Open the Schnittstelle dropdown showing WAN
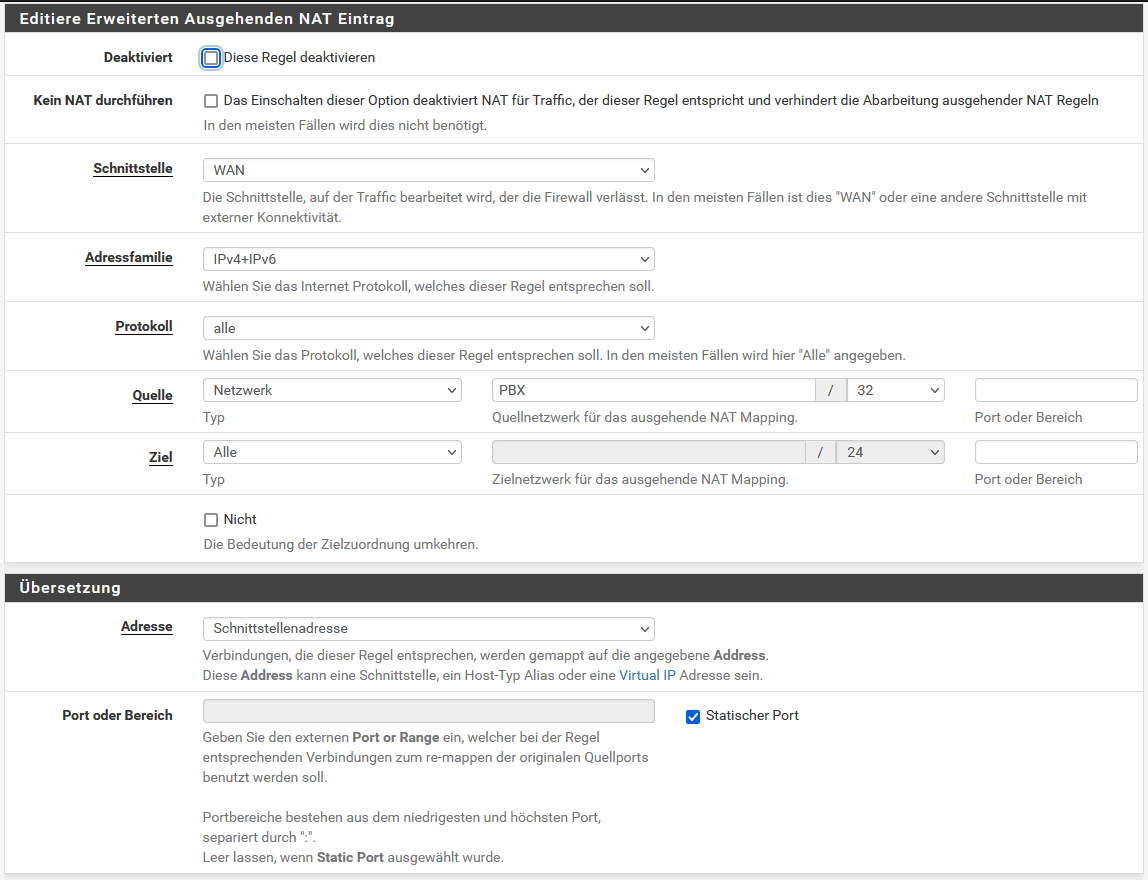Screen dimensions: 1148x880 (428, 170)
